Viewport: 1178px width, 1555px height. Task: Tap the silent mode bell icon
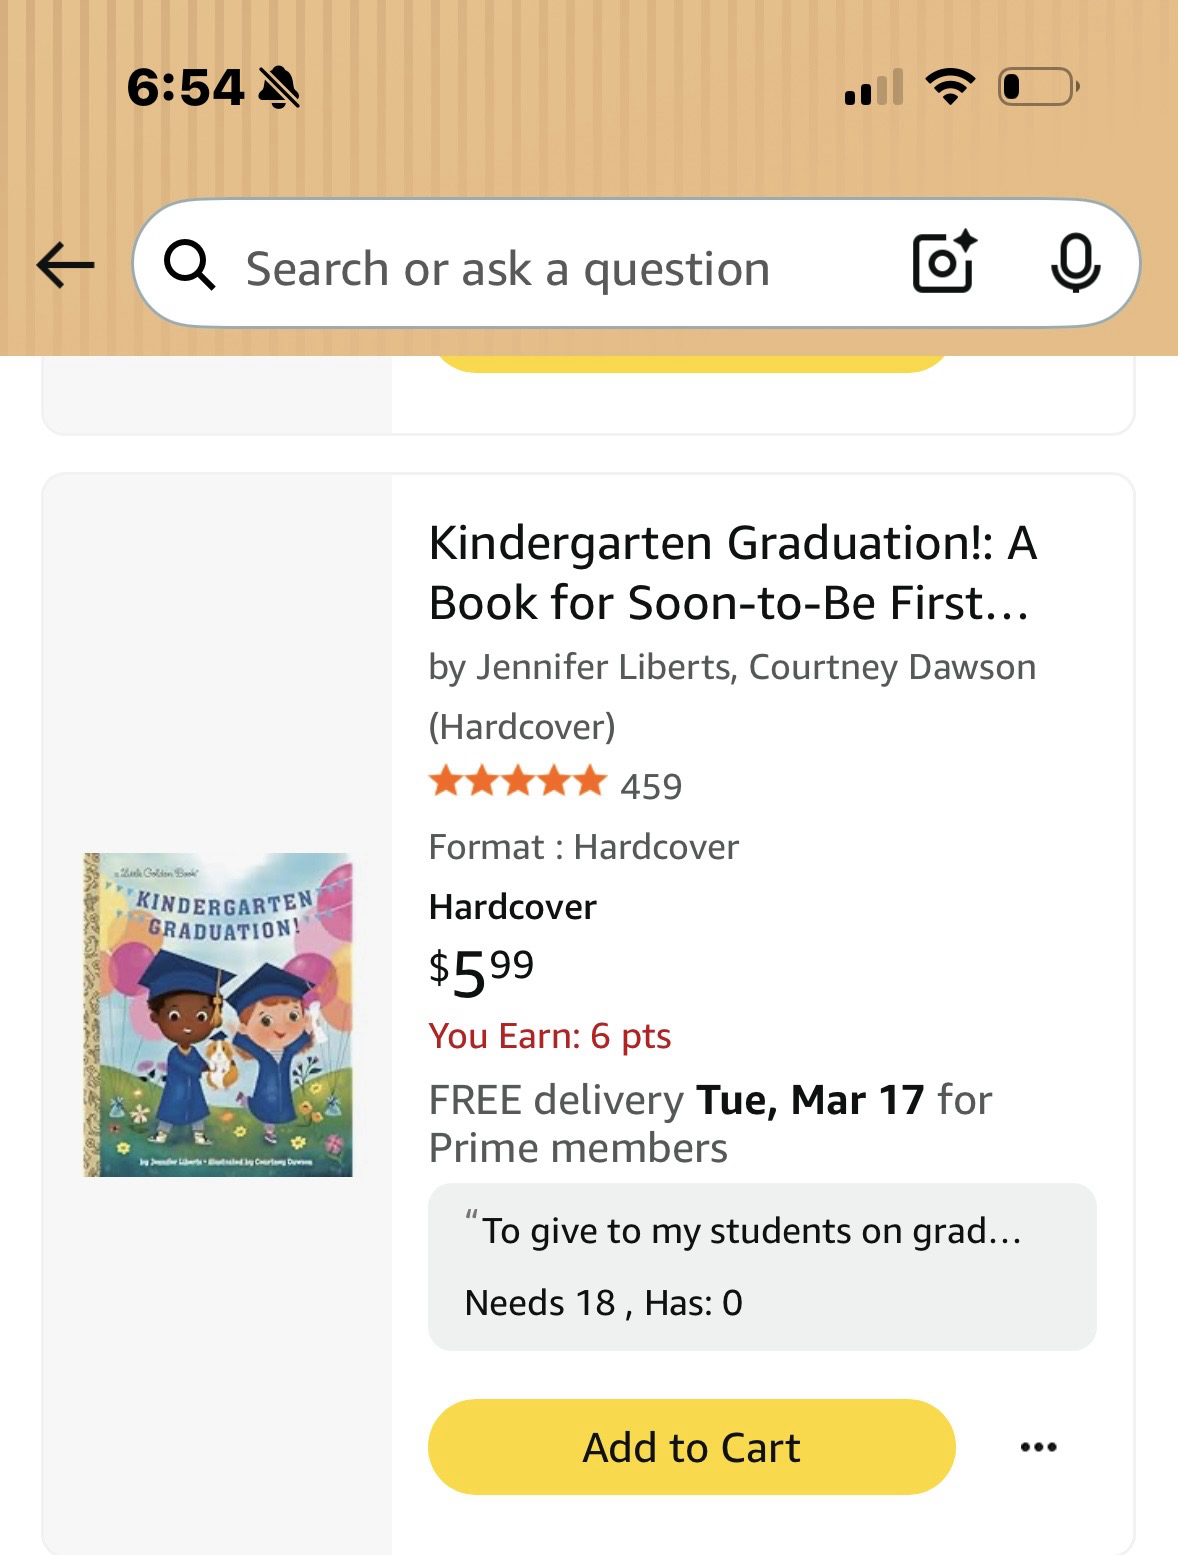pos(279,88)
